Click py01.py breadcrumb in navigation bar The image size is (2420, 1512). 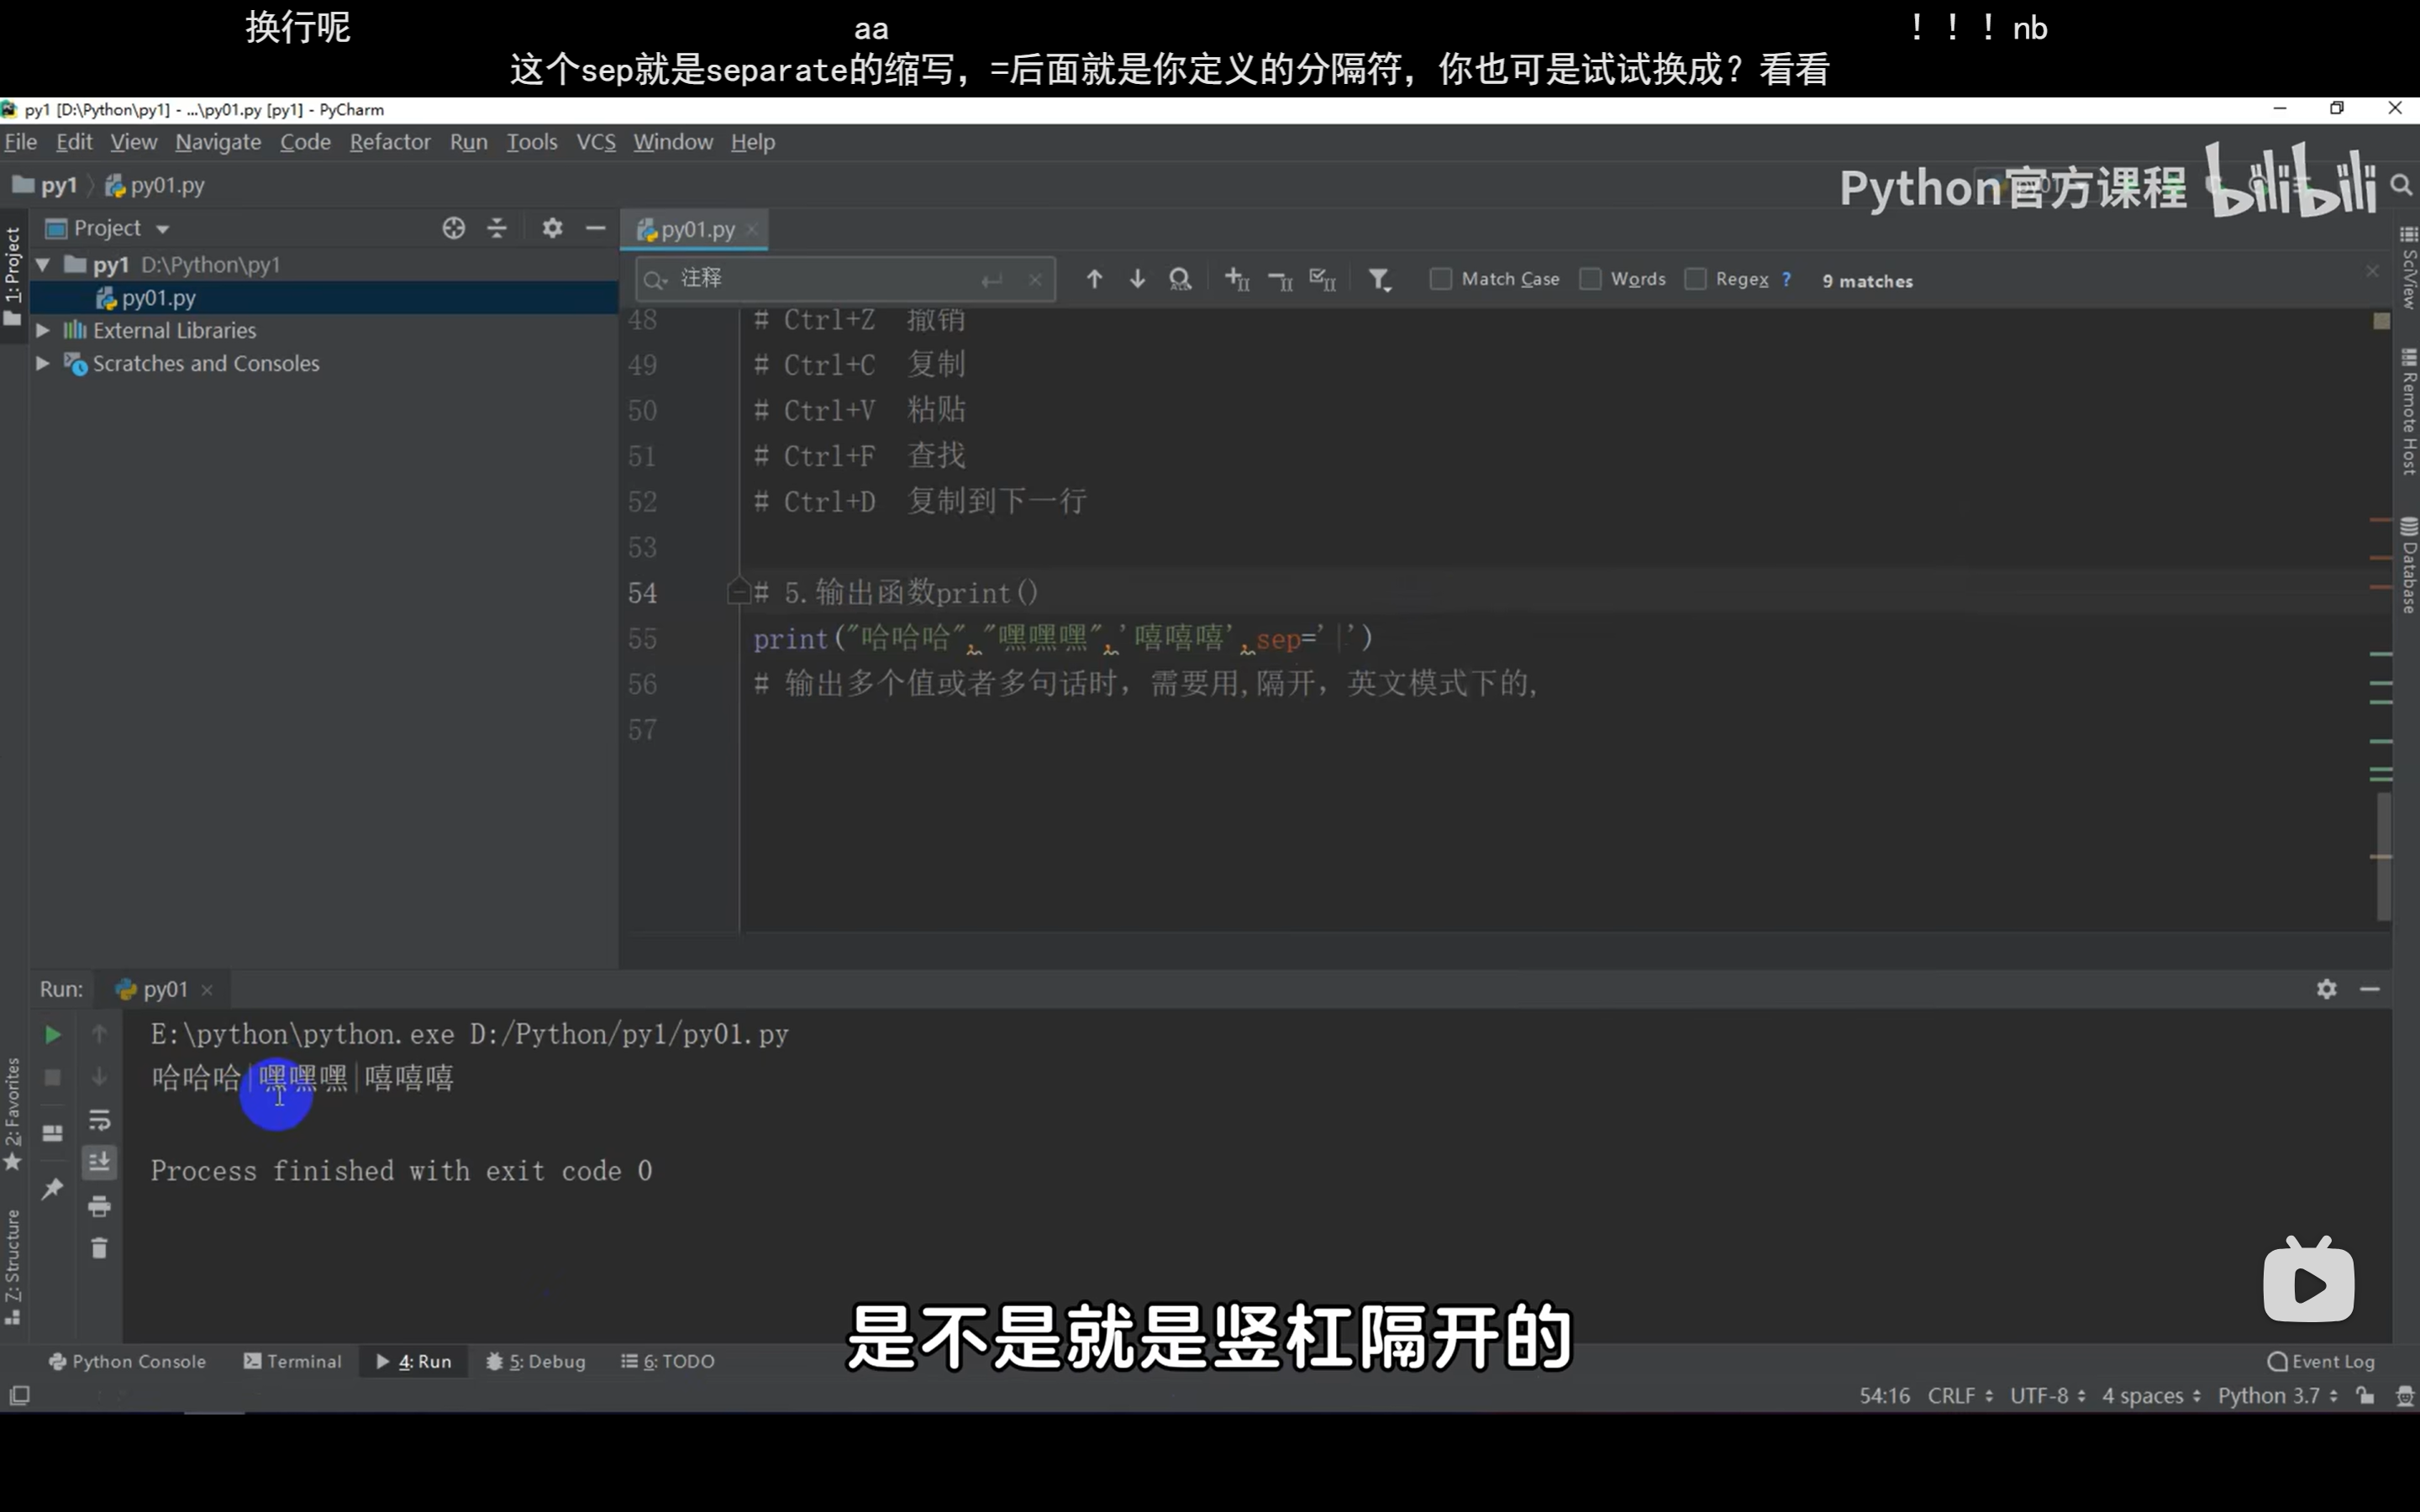pos(155,185)
